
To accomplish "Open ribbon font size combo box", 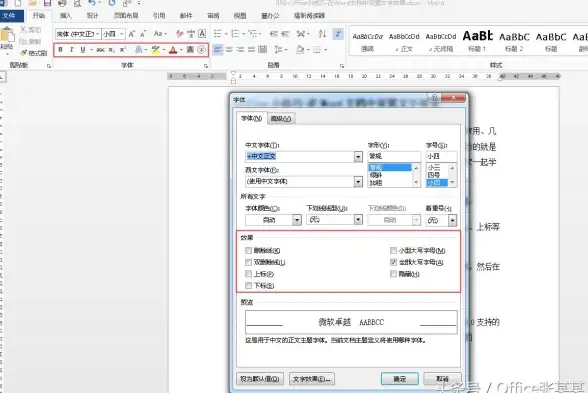I will (x=113, y=34).
